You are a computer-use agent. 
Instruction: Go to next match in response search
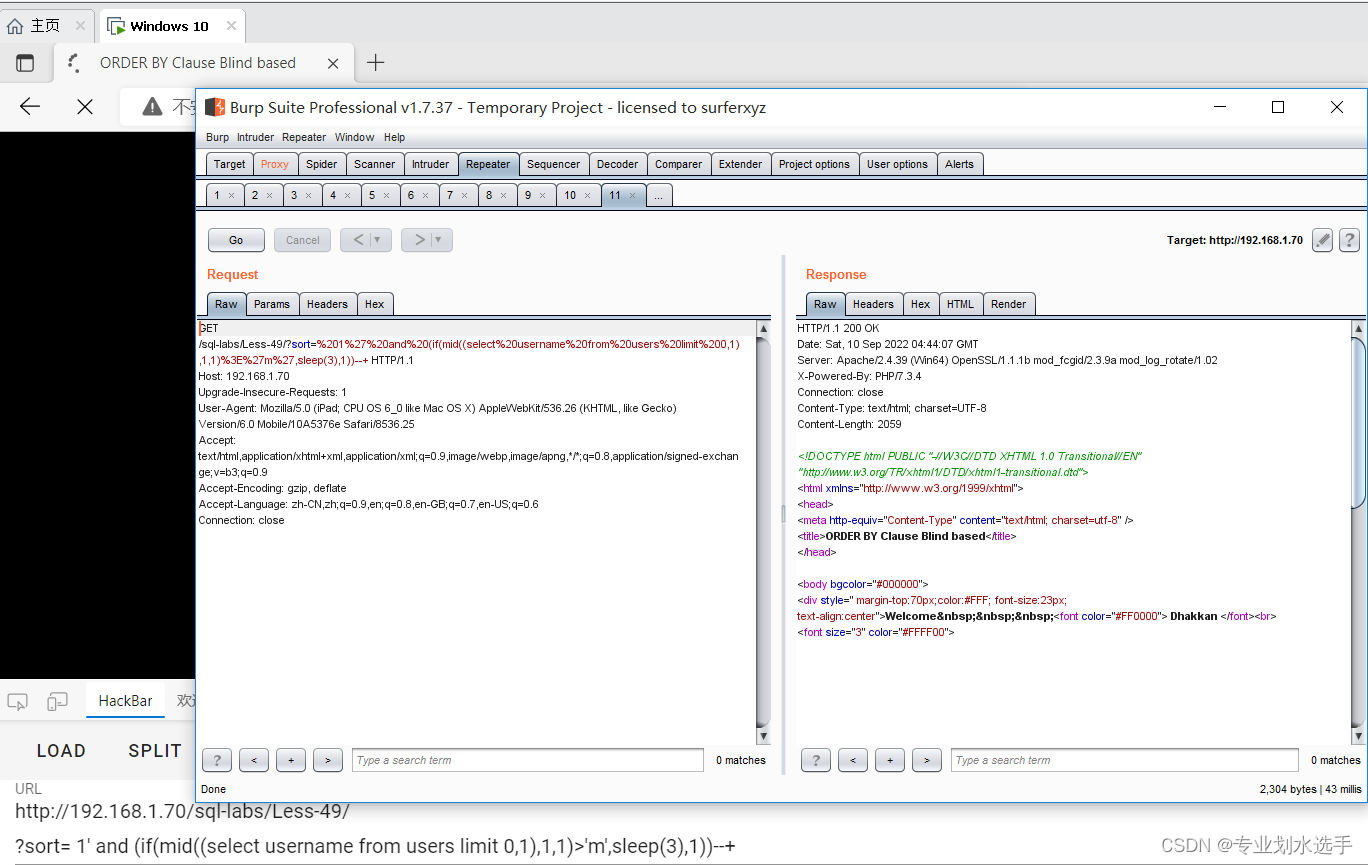(x=927, y=760)
